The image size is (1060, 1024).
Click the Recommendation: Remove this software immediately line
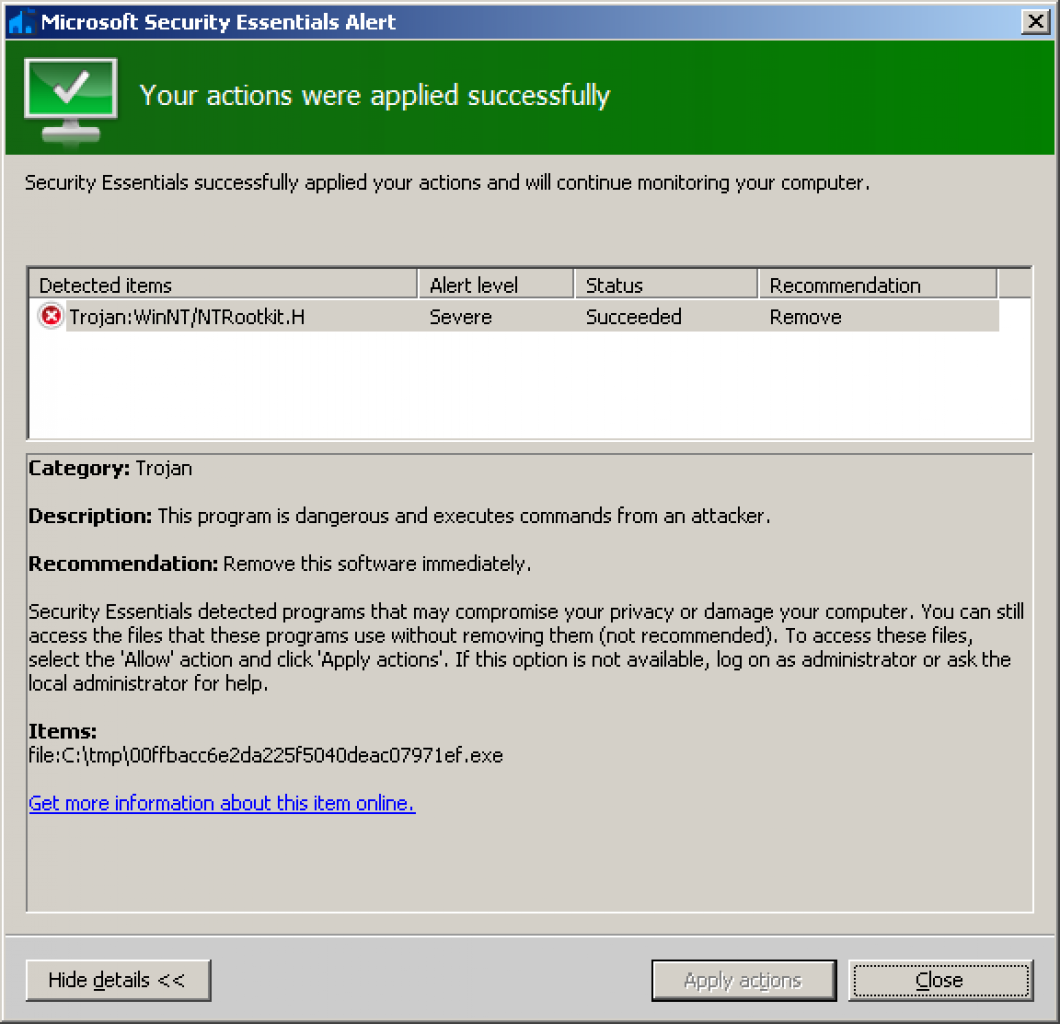click(x=280, y=563)
